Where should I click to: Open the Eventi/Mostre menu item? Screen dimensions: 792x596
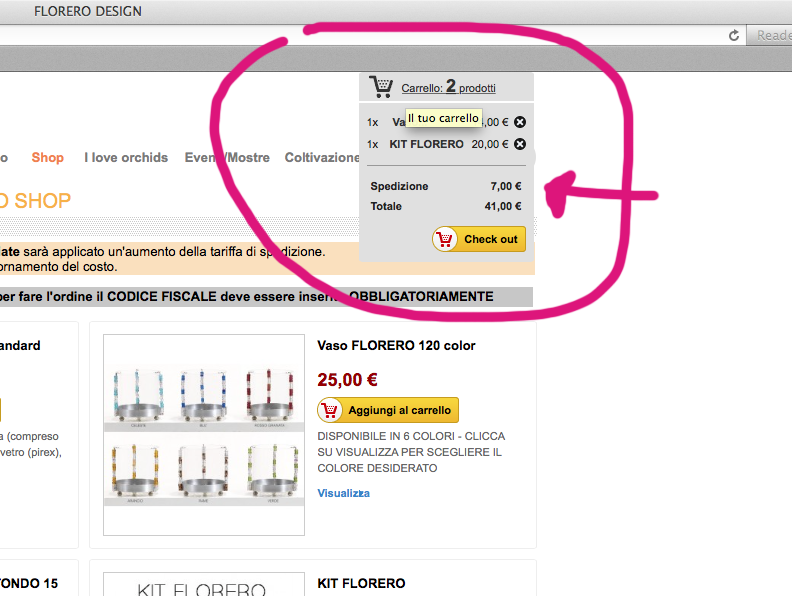coord(227,158)
